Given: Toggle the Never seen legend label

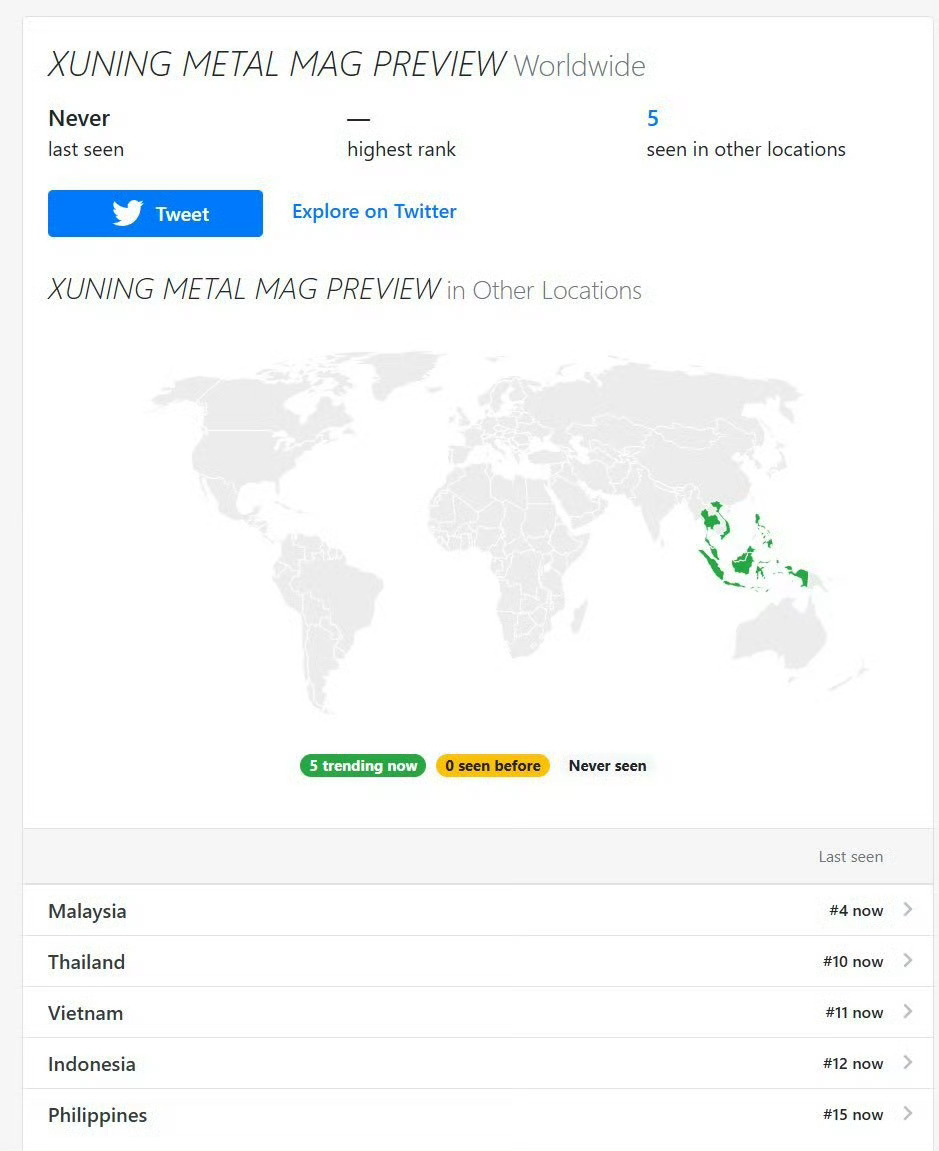Looking at the screenshot, I should click(607, 766).
